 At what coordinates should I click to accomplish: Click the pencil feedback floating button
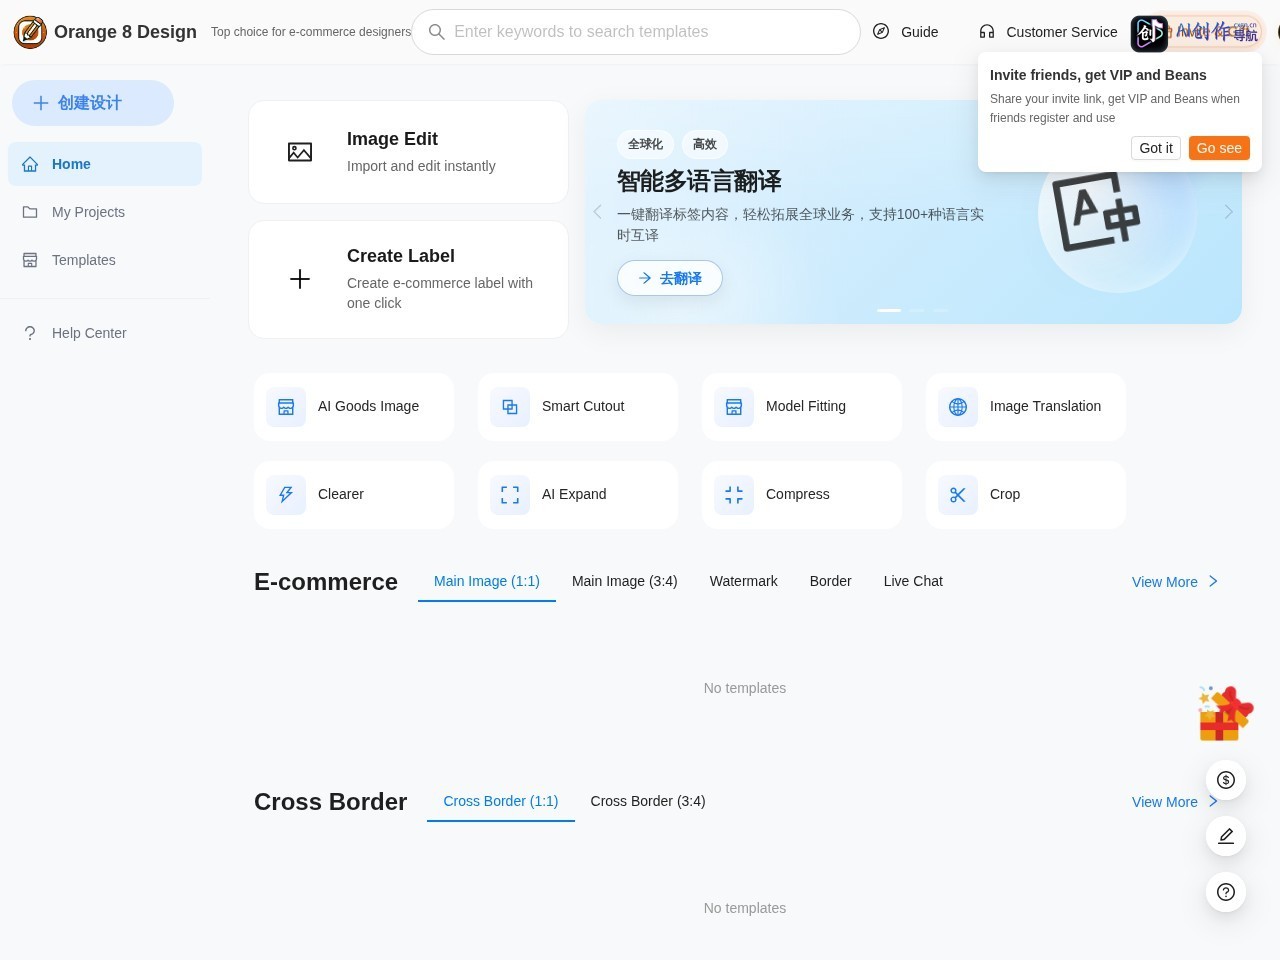click(x=1226, y=836)
